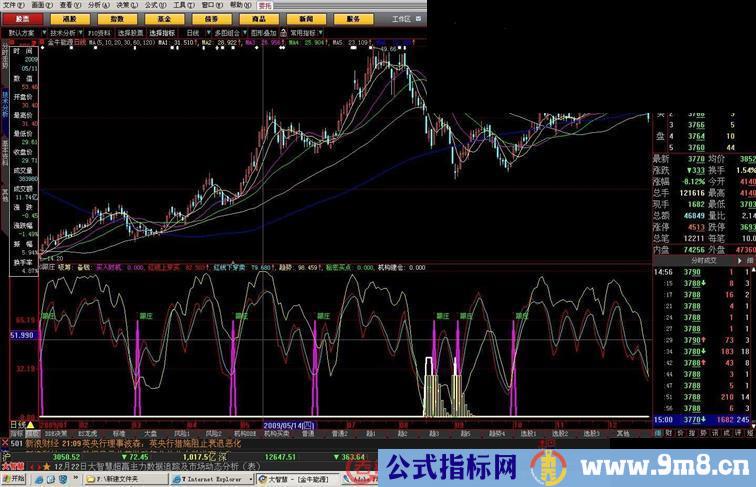
Task: Open 常用指标 toolbar option
Action: pyautogui.click(x=302, y=32)
